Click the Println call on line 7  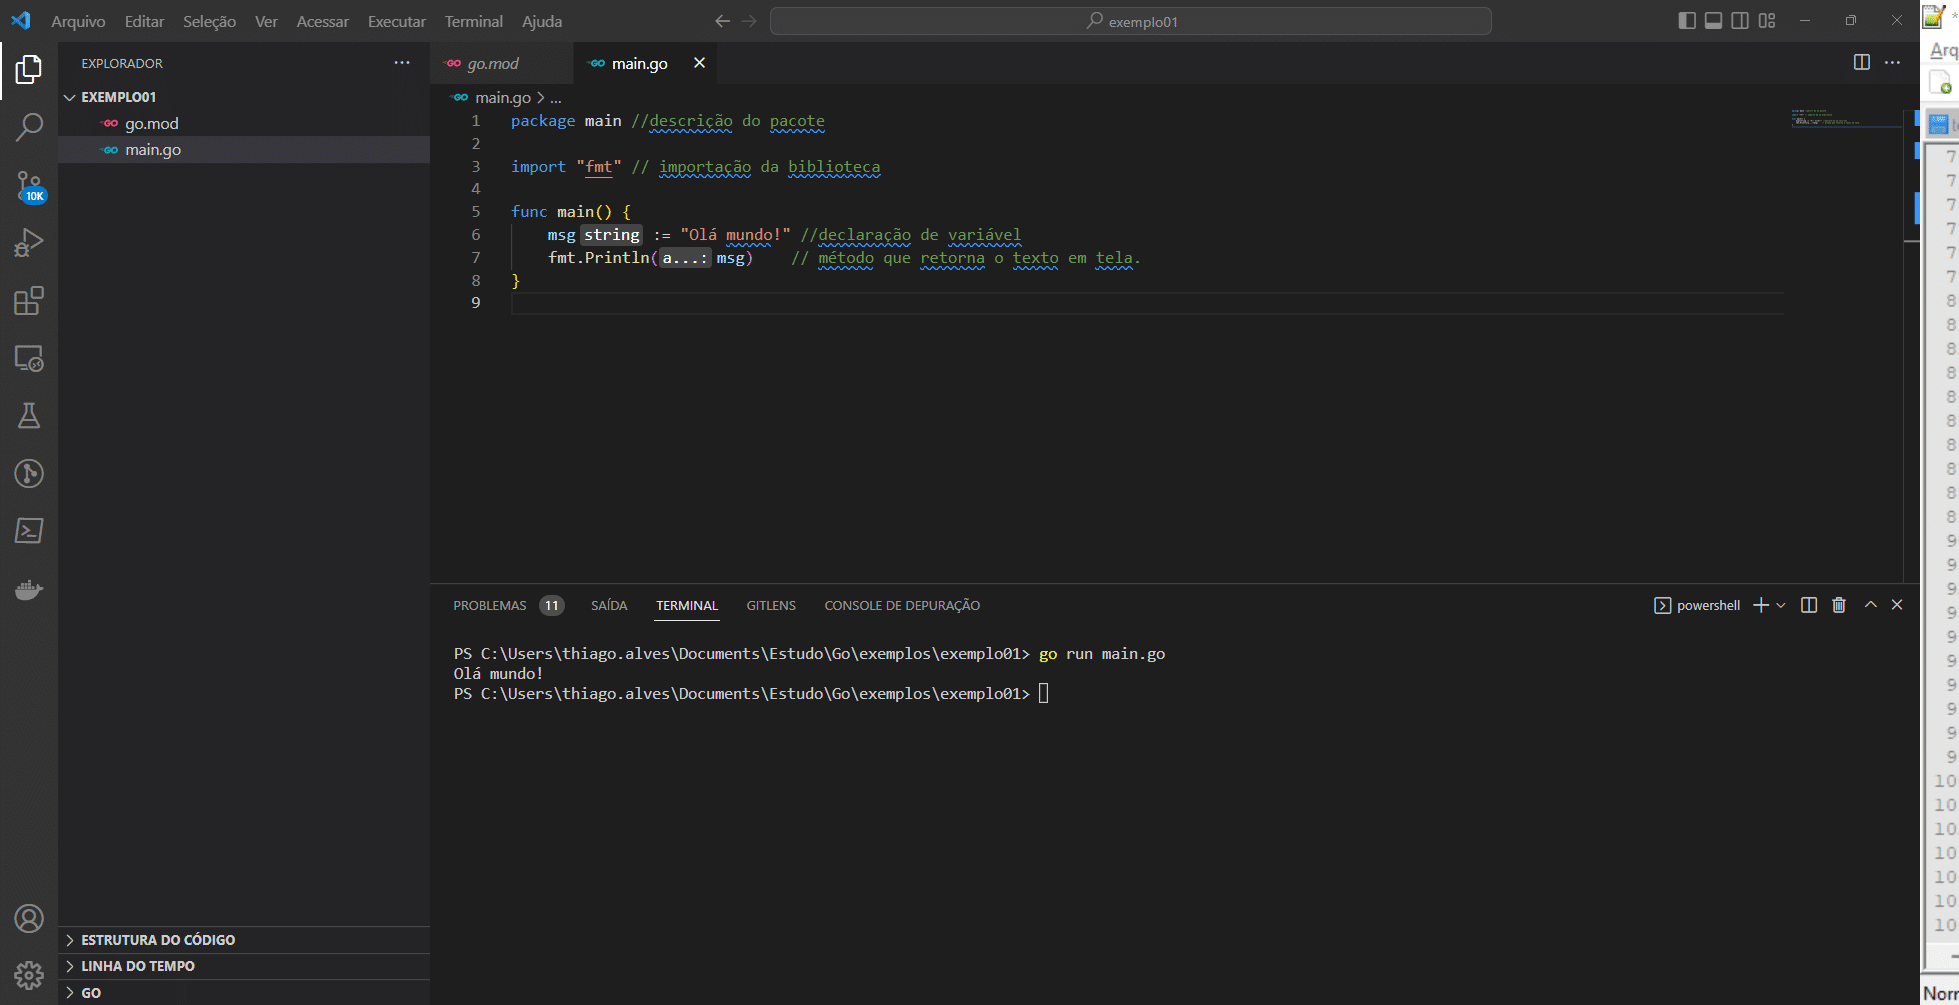coord(617,257)
